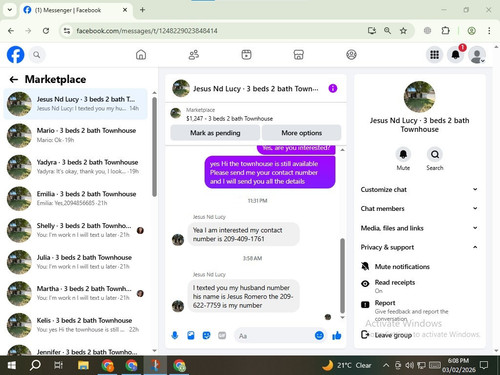Open the $1,247 townhouse listing link
This screenshot has width=500, height=375.
[229, 118]
